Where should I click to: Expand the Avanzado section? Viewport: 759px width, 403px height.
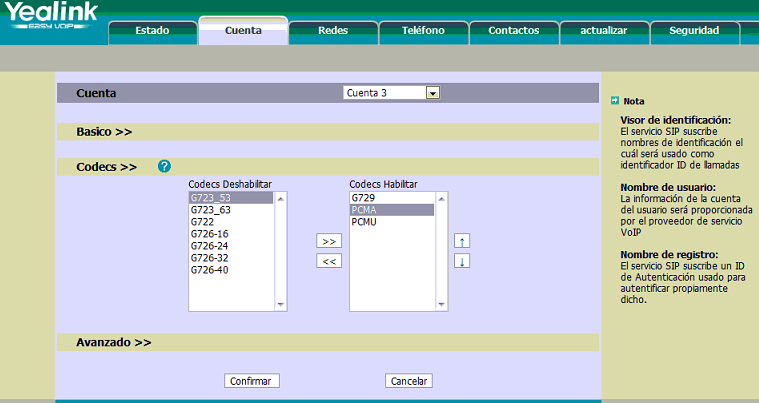tap(113, 342)
